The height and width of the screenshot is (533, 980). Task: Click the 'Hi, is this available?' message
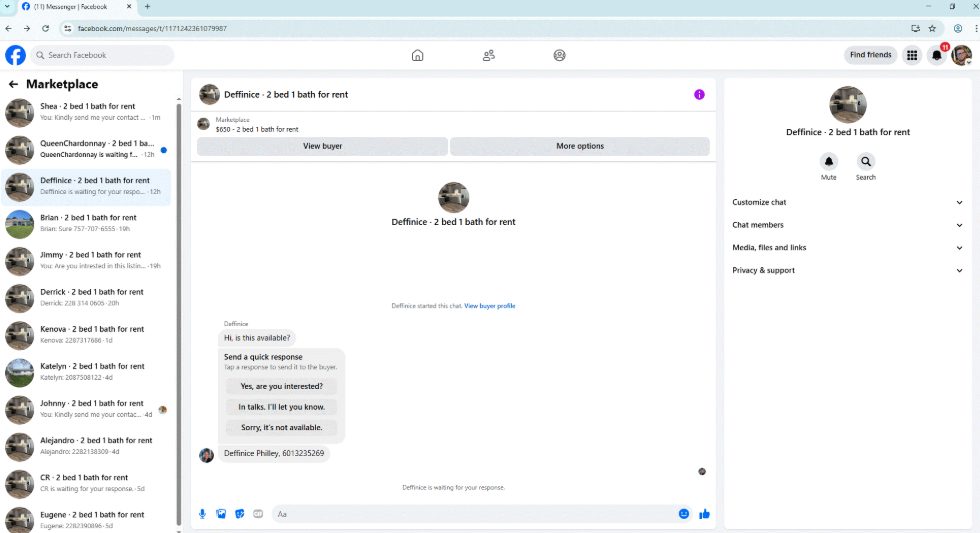tap(257, 338)
